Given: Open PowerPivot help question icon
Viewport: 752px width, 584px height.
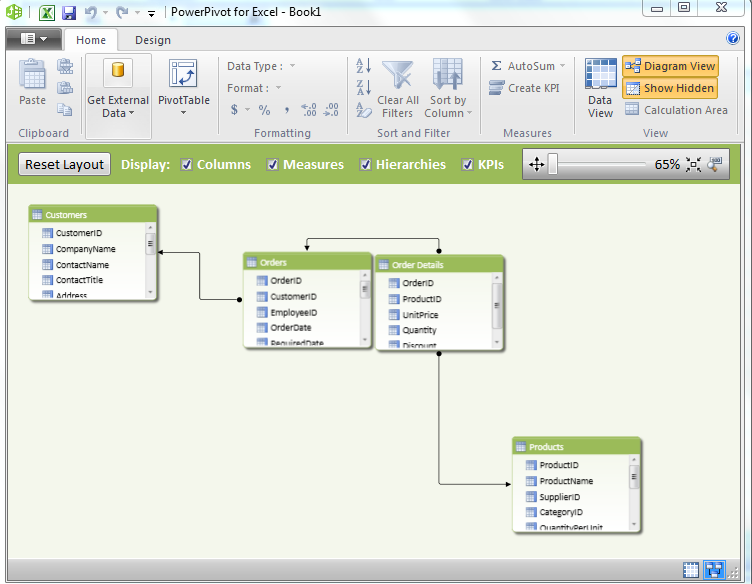Looking at the screenshot, I should (x=733, y=38).
